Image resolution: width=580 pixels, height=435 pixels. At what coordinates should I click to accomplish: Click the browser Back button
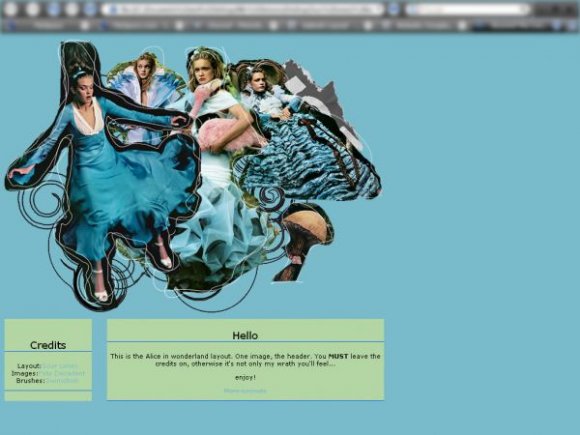click(11, 9)
